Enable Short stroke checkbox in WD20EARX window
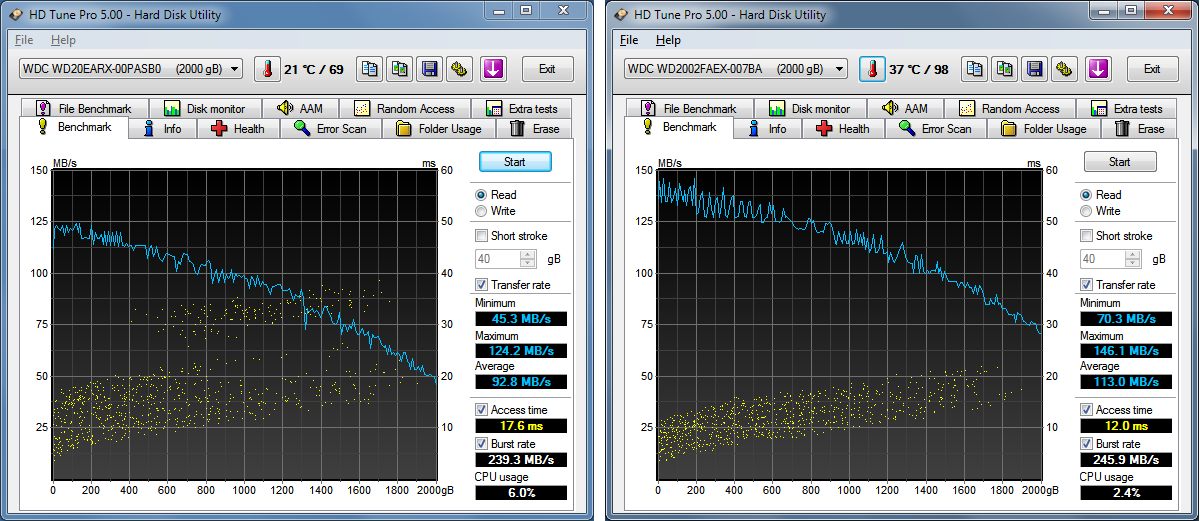Viewport: 1200px width, 521px height. click(482, 236)
